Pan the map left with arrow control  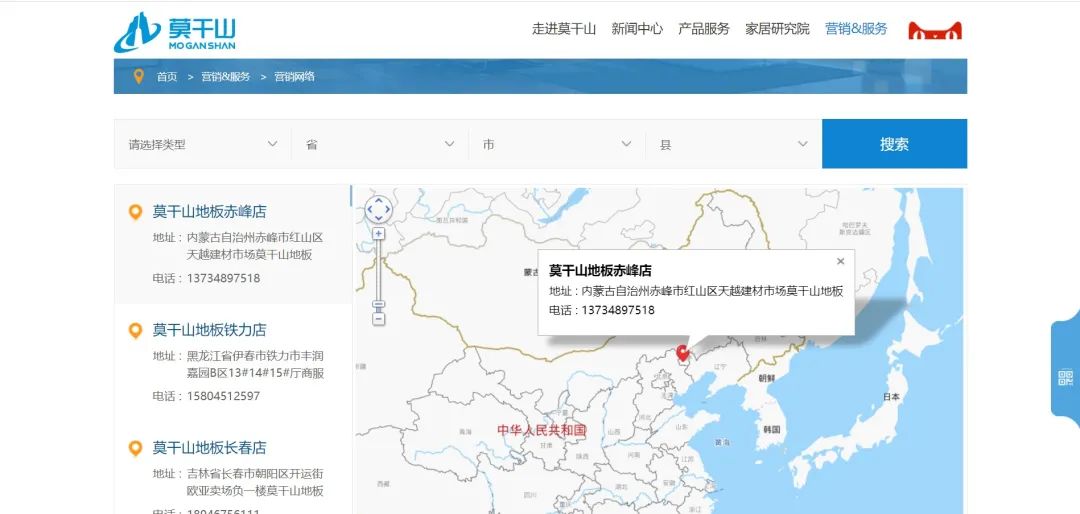point(370,209)
